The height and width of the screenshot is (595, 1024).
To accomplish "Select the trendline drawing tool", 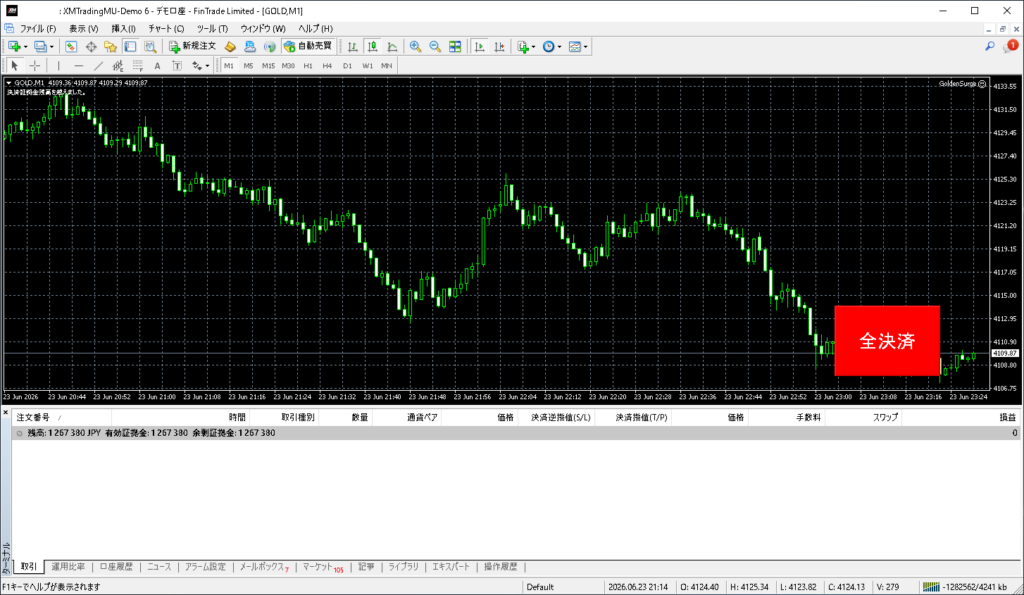I will tap(99, 65).
